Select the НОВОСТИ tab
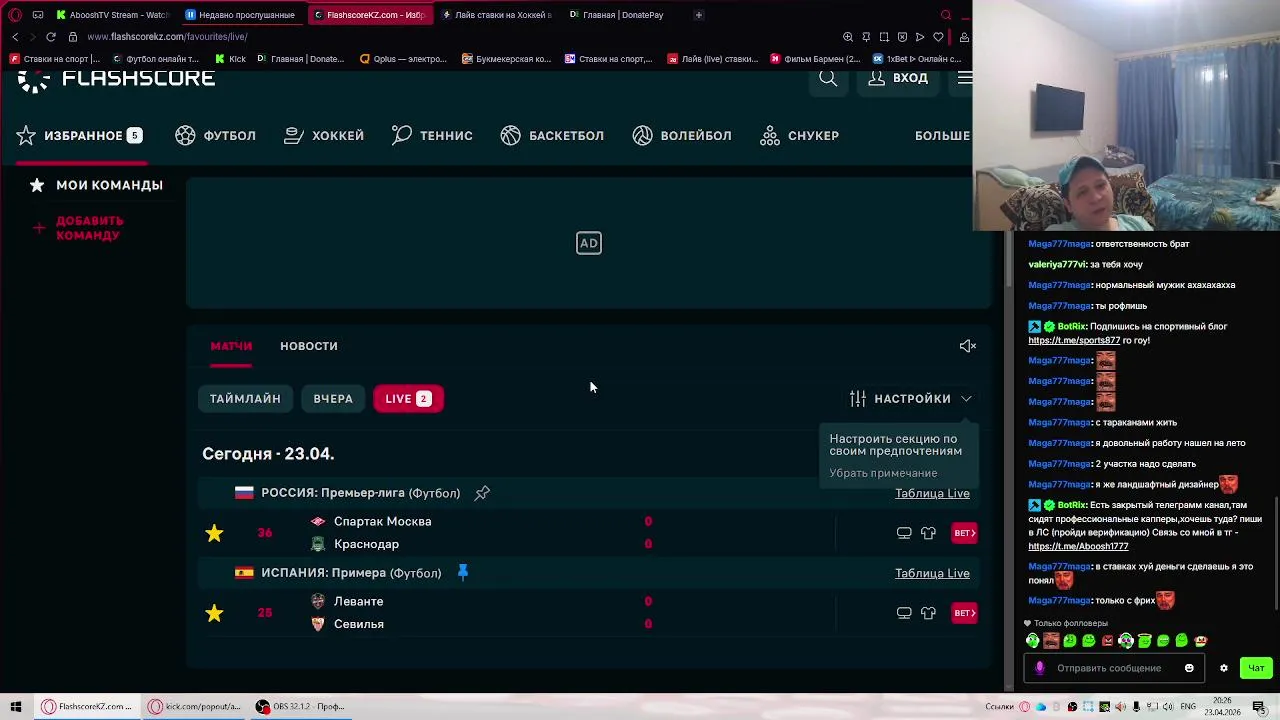 (309, 346)
